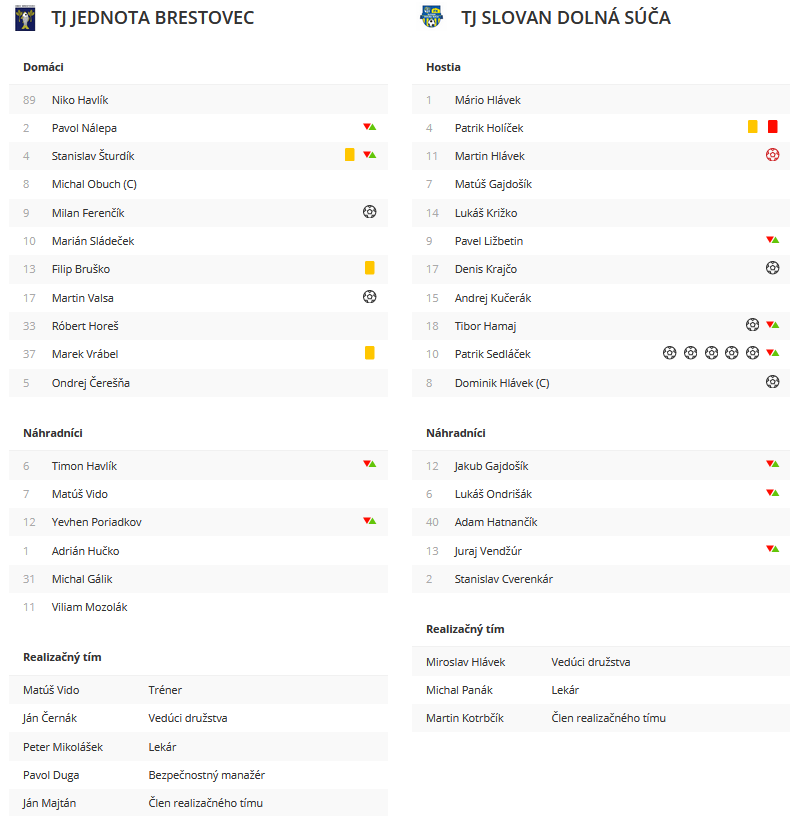This screenshot has height=816, width=799.
Task: Click Martin Valsa's goal ball icon
Action: click(370, 297)
